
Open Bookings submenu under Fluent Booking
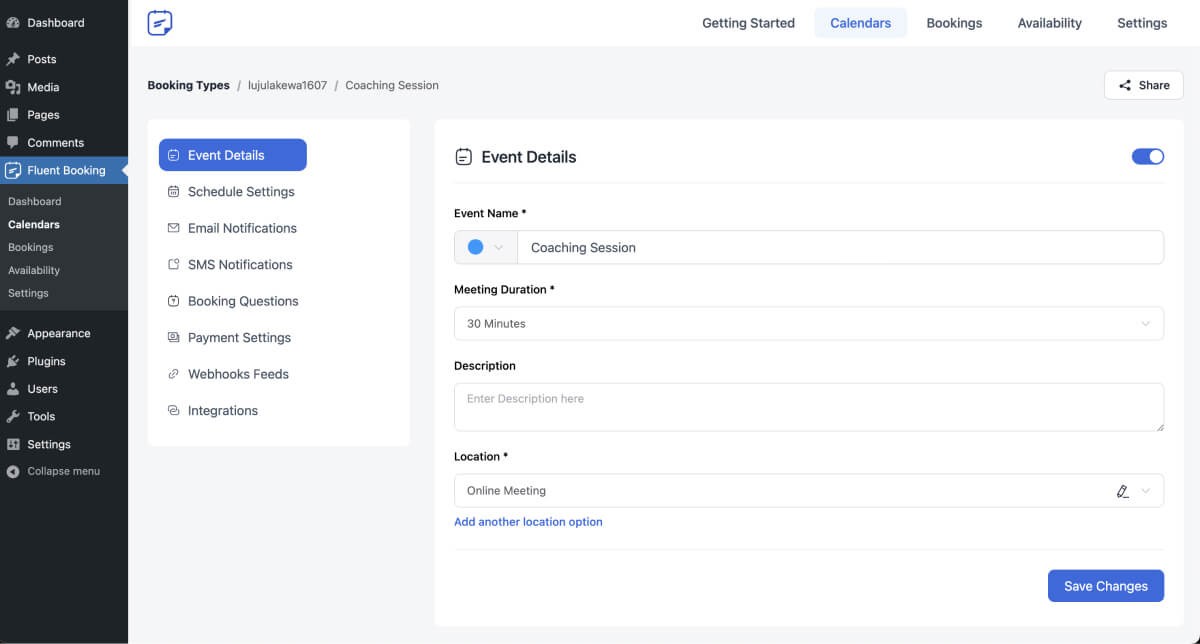click(x=31, y=247)
